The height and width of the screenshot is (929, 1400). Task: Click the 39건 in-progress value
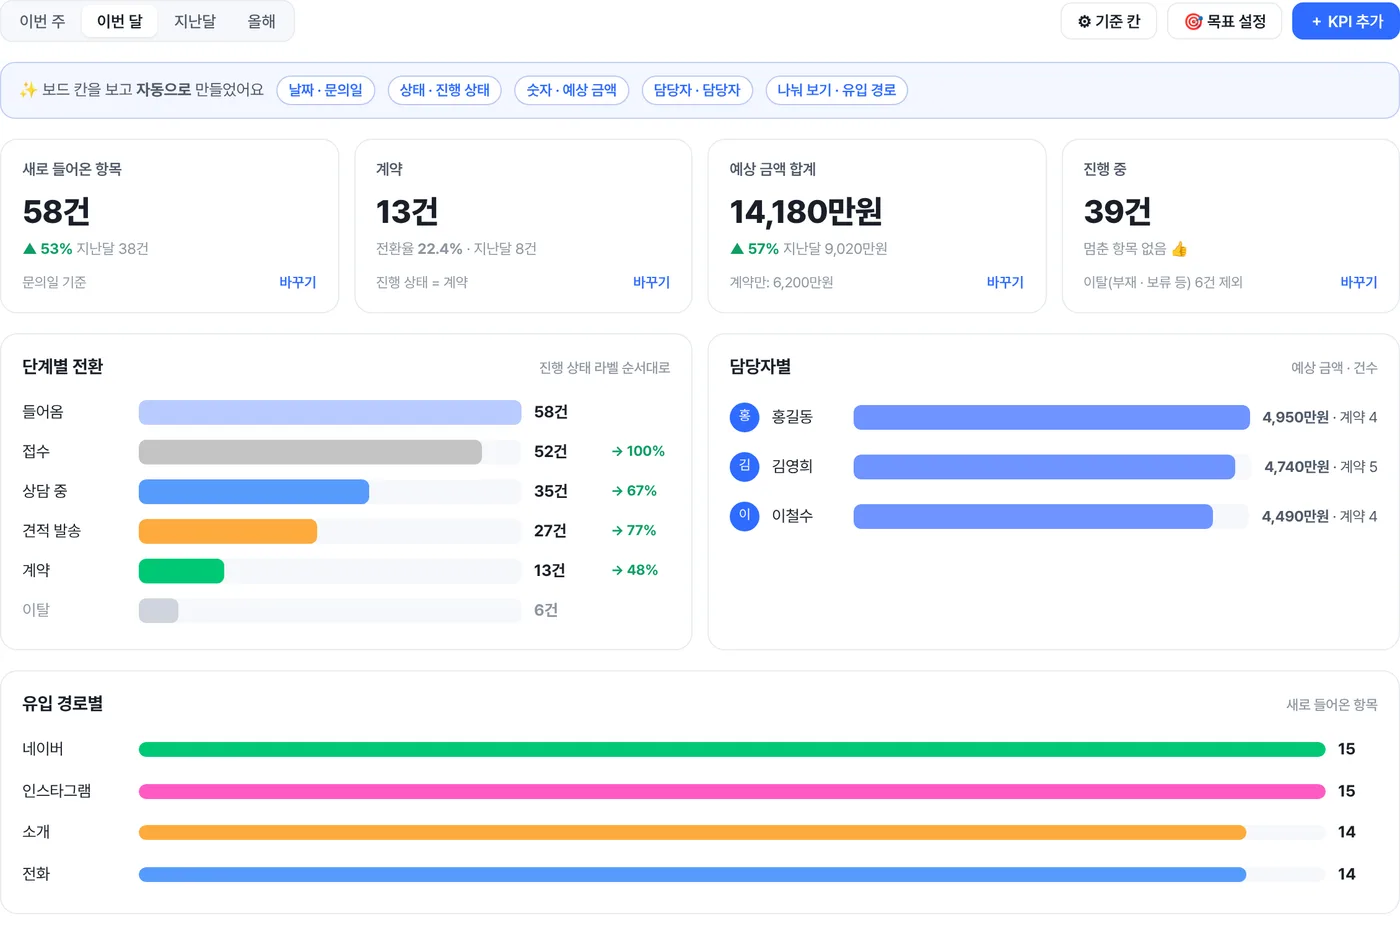point(1117,211)
